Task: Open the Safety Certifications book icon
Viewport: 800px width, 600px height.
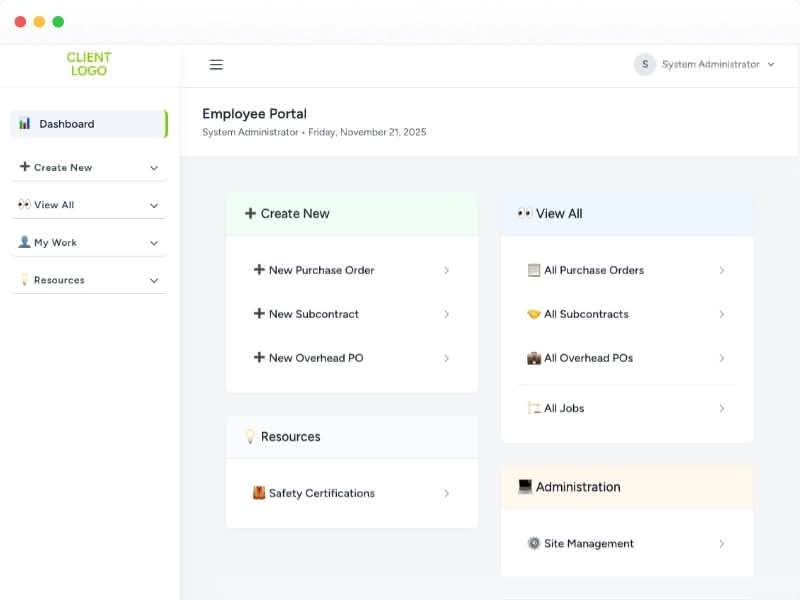Action: click(x=258, y=493)
